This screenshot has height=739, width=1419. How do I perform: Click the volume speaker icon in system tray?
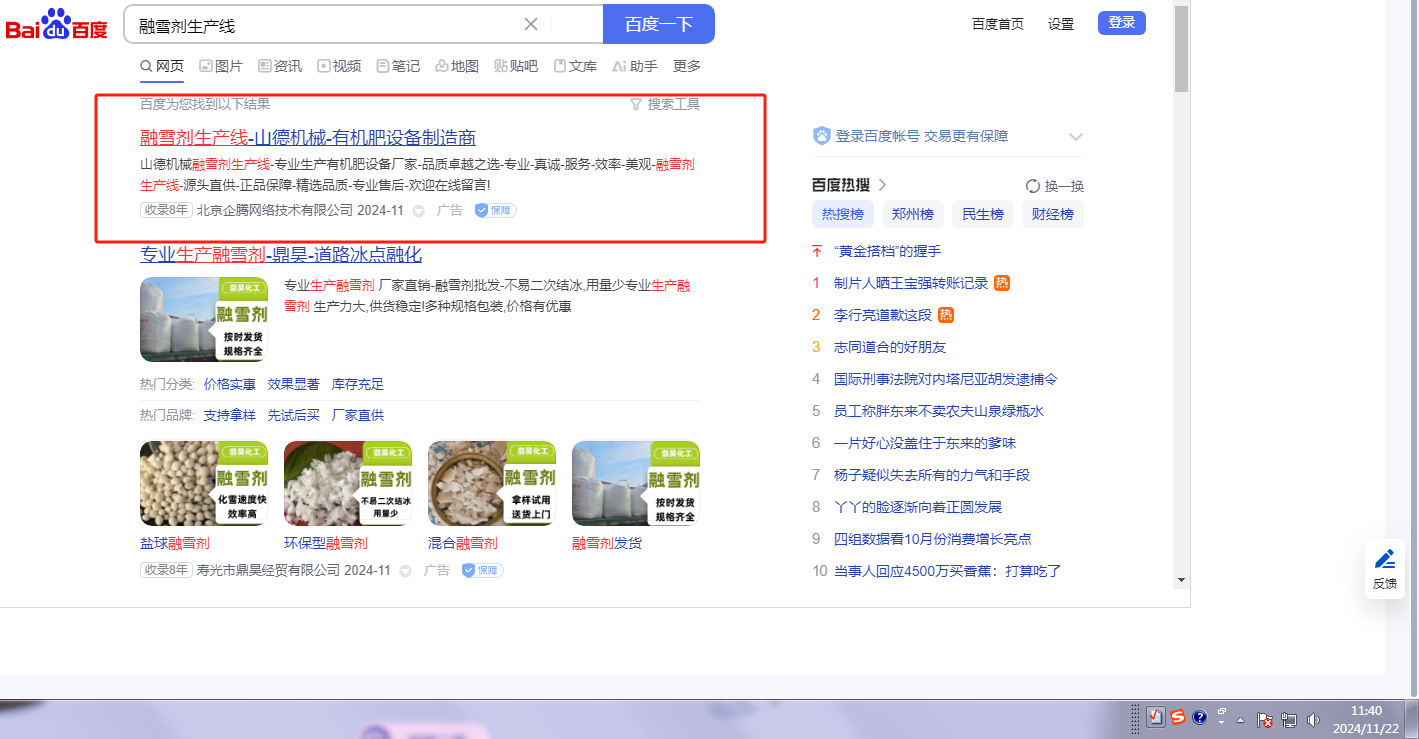point(1312,719)
